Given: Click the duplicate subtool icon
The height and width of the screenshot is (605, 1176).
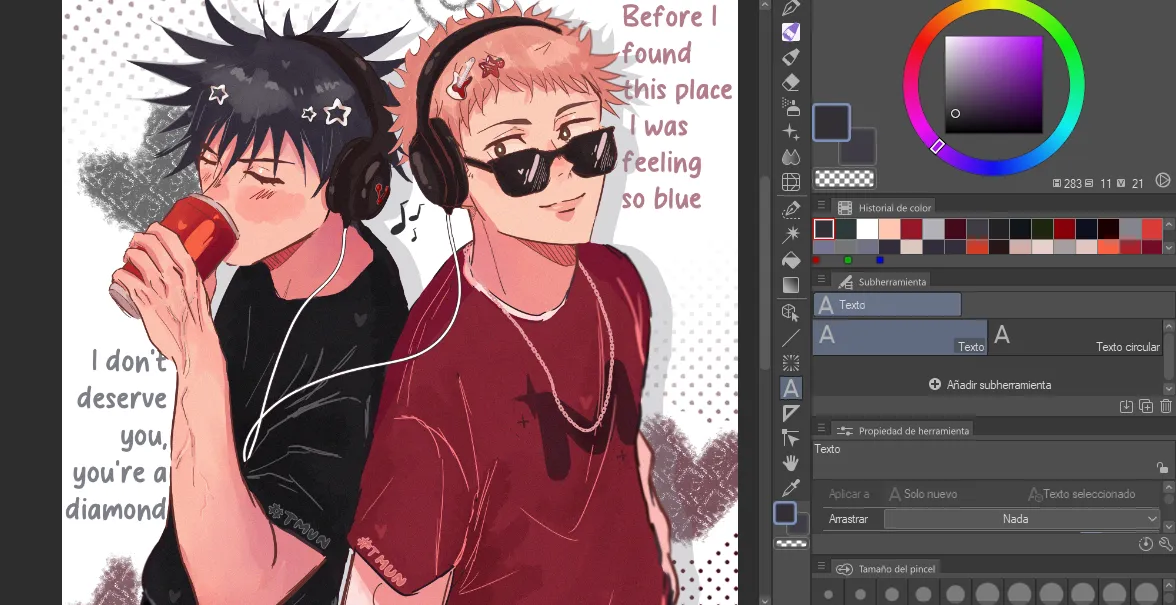Looking at the screenshot, I should [1146, 406].
